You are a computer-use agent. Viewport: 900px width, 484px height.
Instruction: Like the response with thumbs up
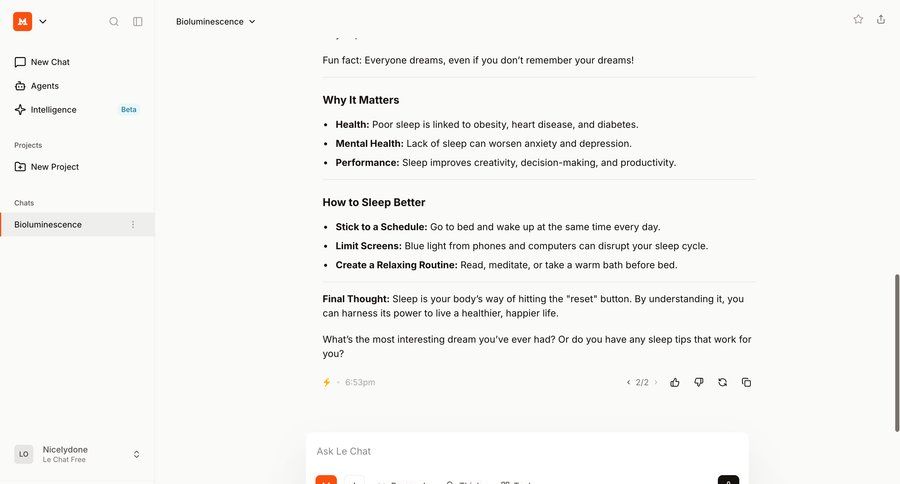[675, 382]
